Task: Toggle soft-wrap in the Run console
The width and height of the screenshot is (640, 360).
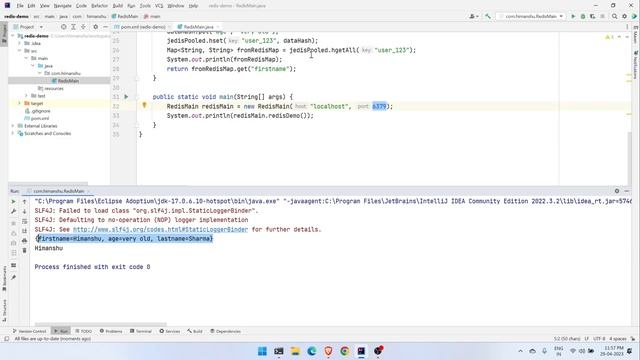Action: tap(24, 221)
